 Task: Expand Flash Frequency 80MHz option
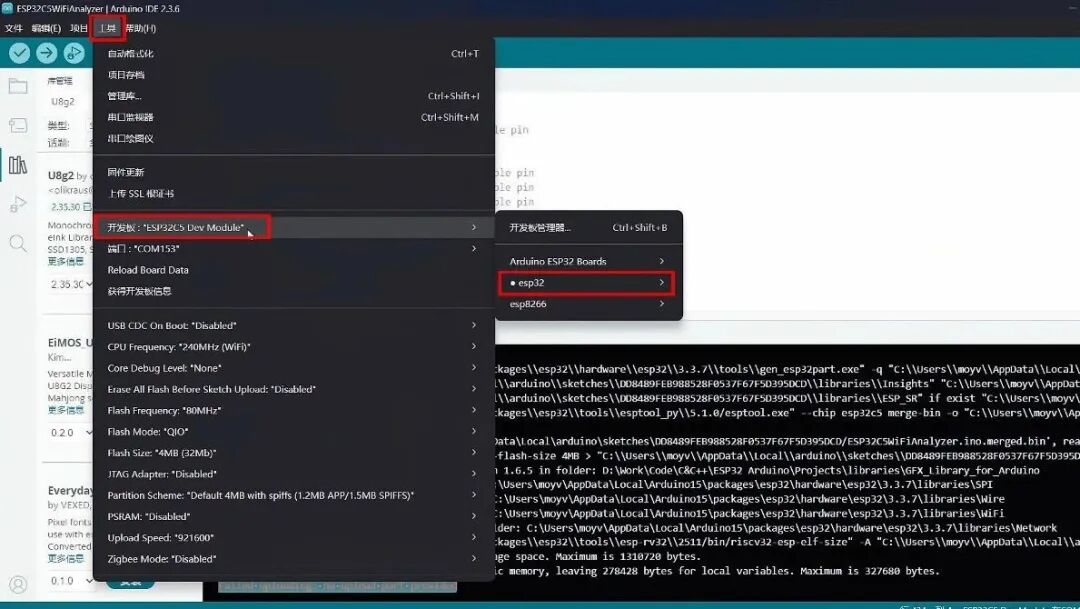coord(293,411)
